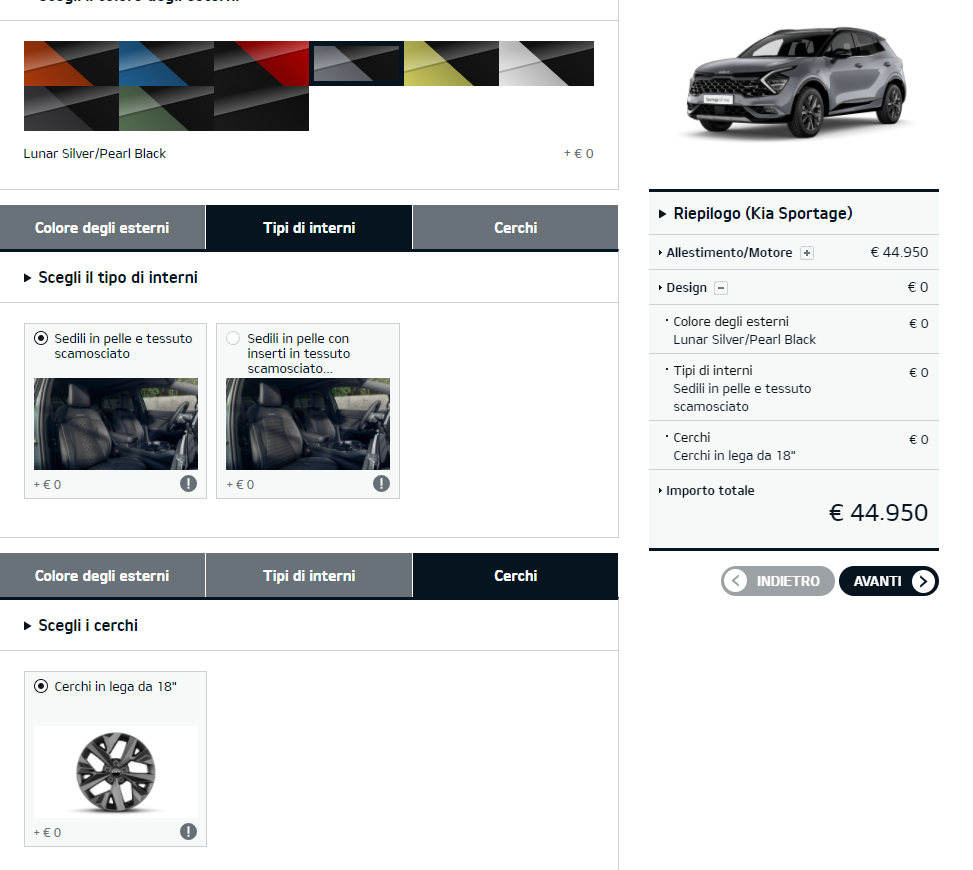Click the Importo totale label
Viewport: 973px width, 870px height.
710,490
